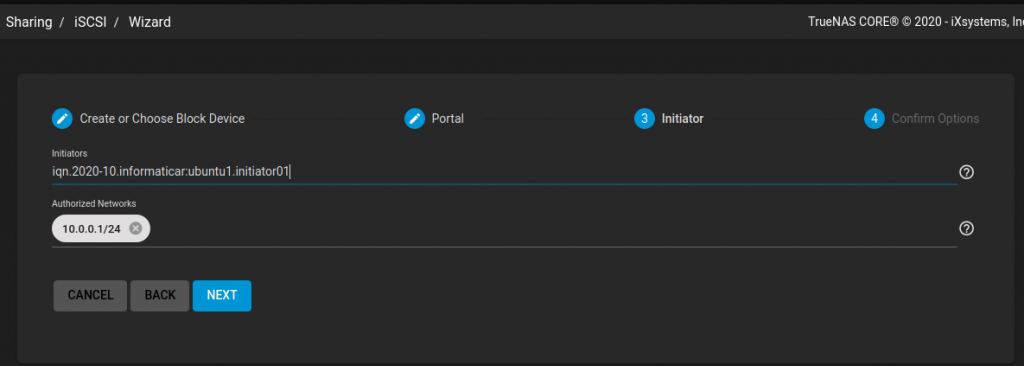
Task: Navigate to Sharing in the breadcrumb
Action: point(29,22)
